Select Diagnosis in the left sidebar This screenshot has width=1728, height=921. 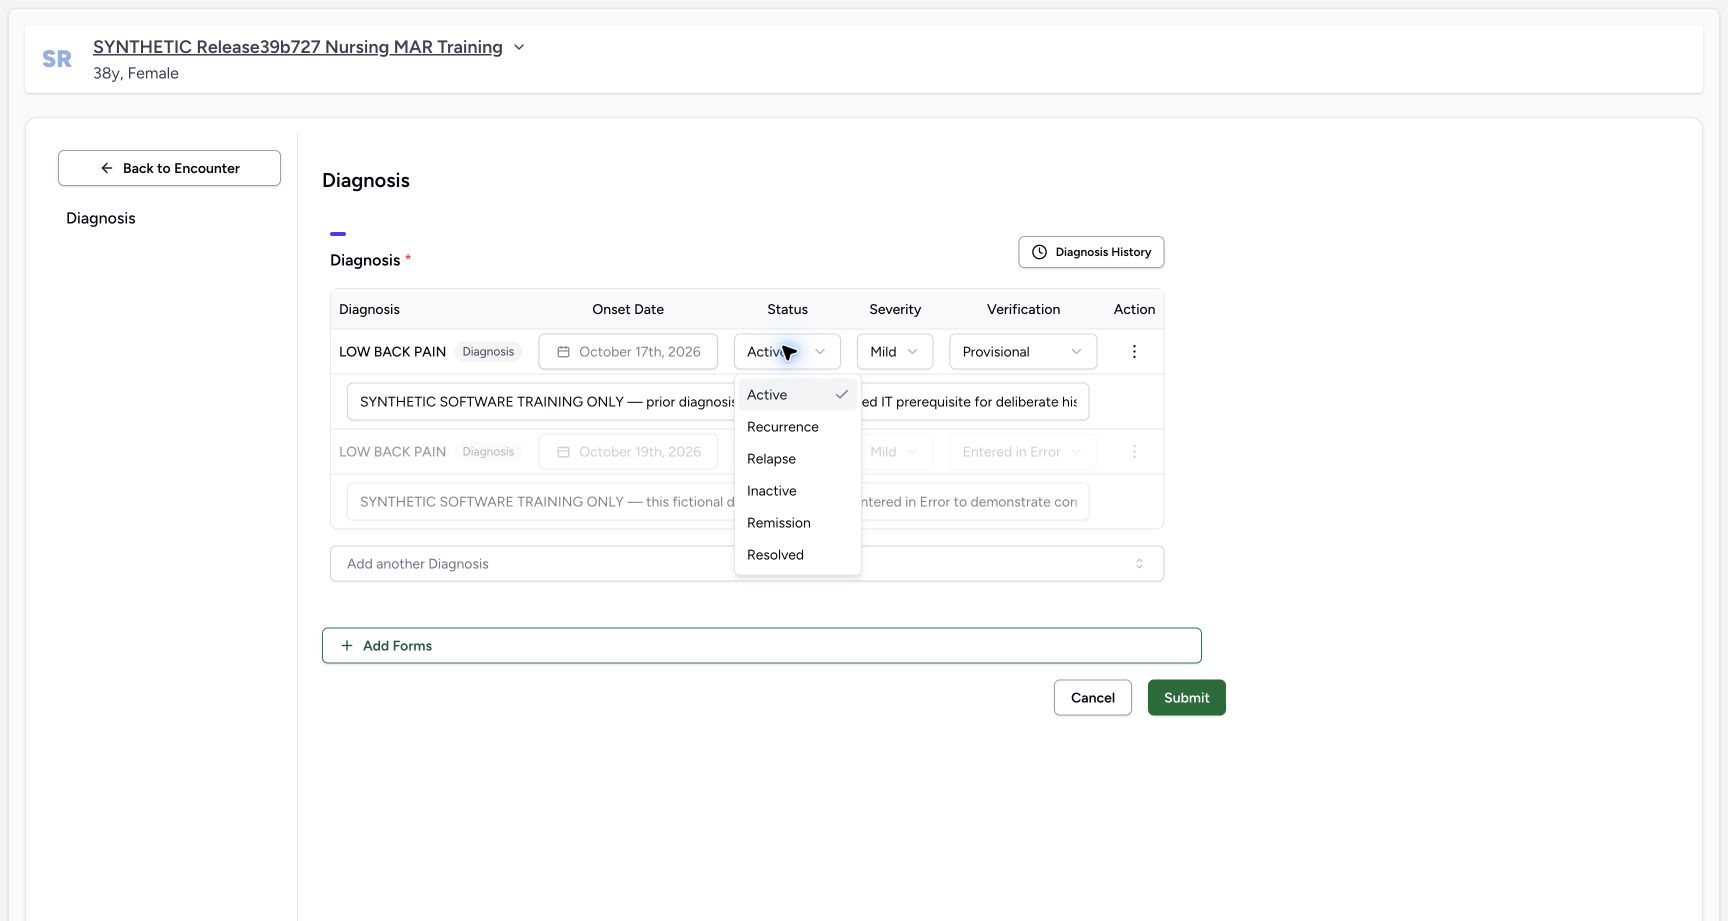[101, 218]
